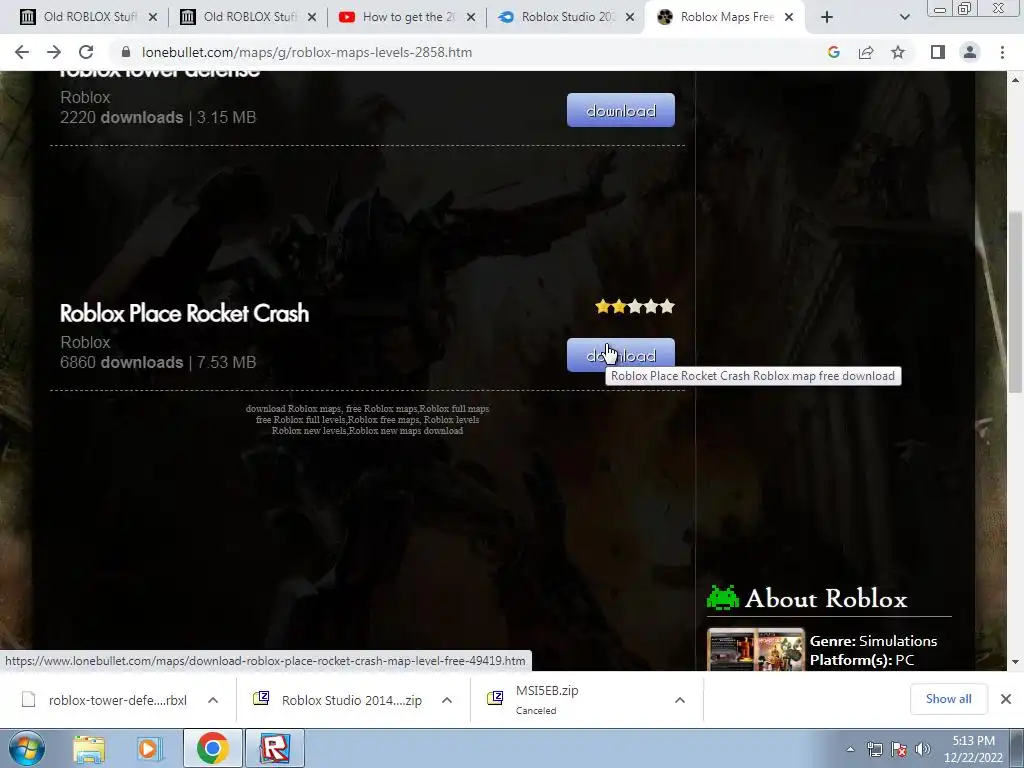The image size is (1024, 768).
Task: Click the '6860 downloads | 7.53 MB' text
Action: click(x=158, y=362)
